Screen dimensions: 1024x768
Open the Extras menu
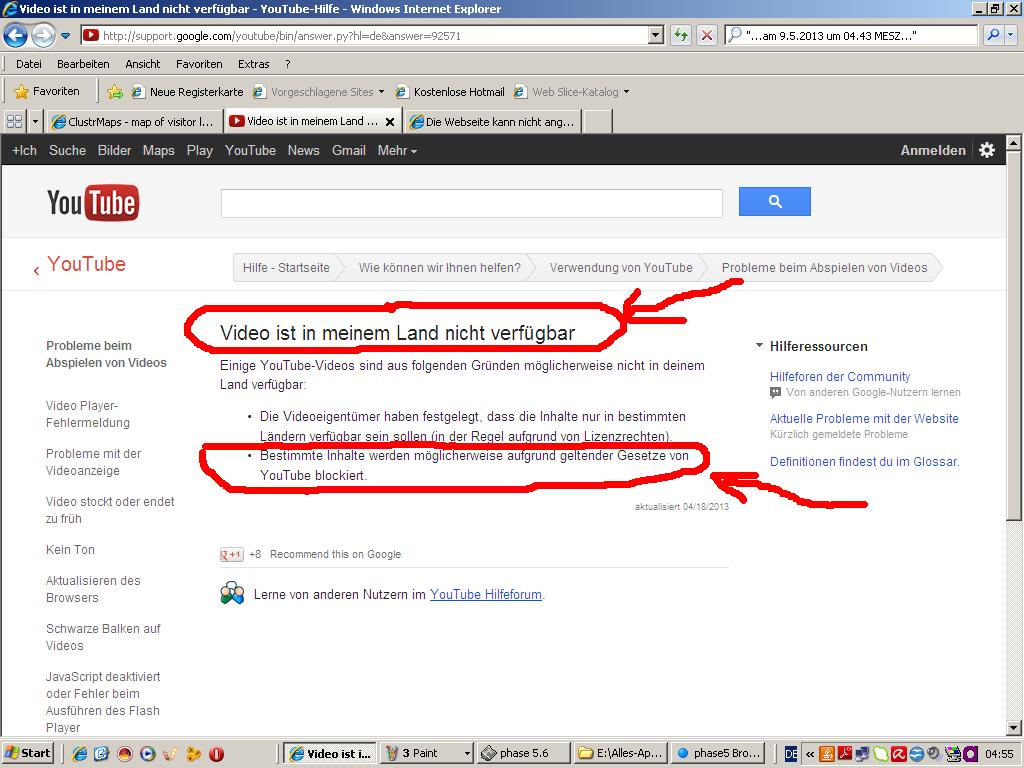pos(253,64)
